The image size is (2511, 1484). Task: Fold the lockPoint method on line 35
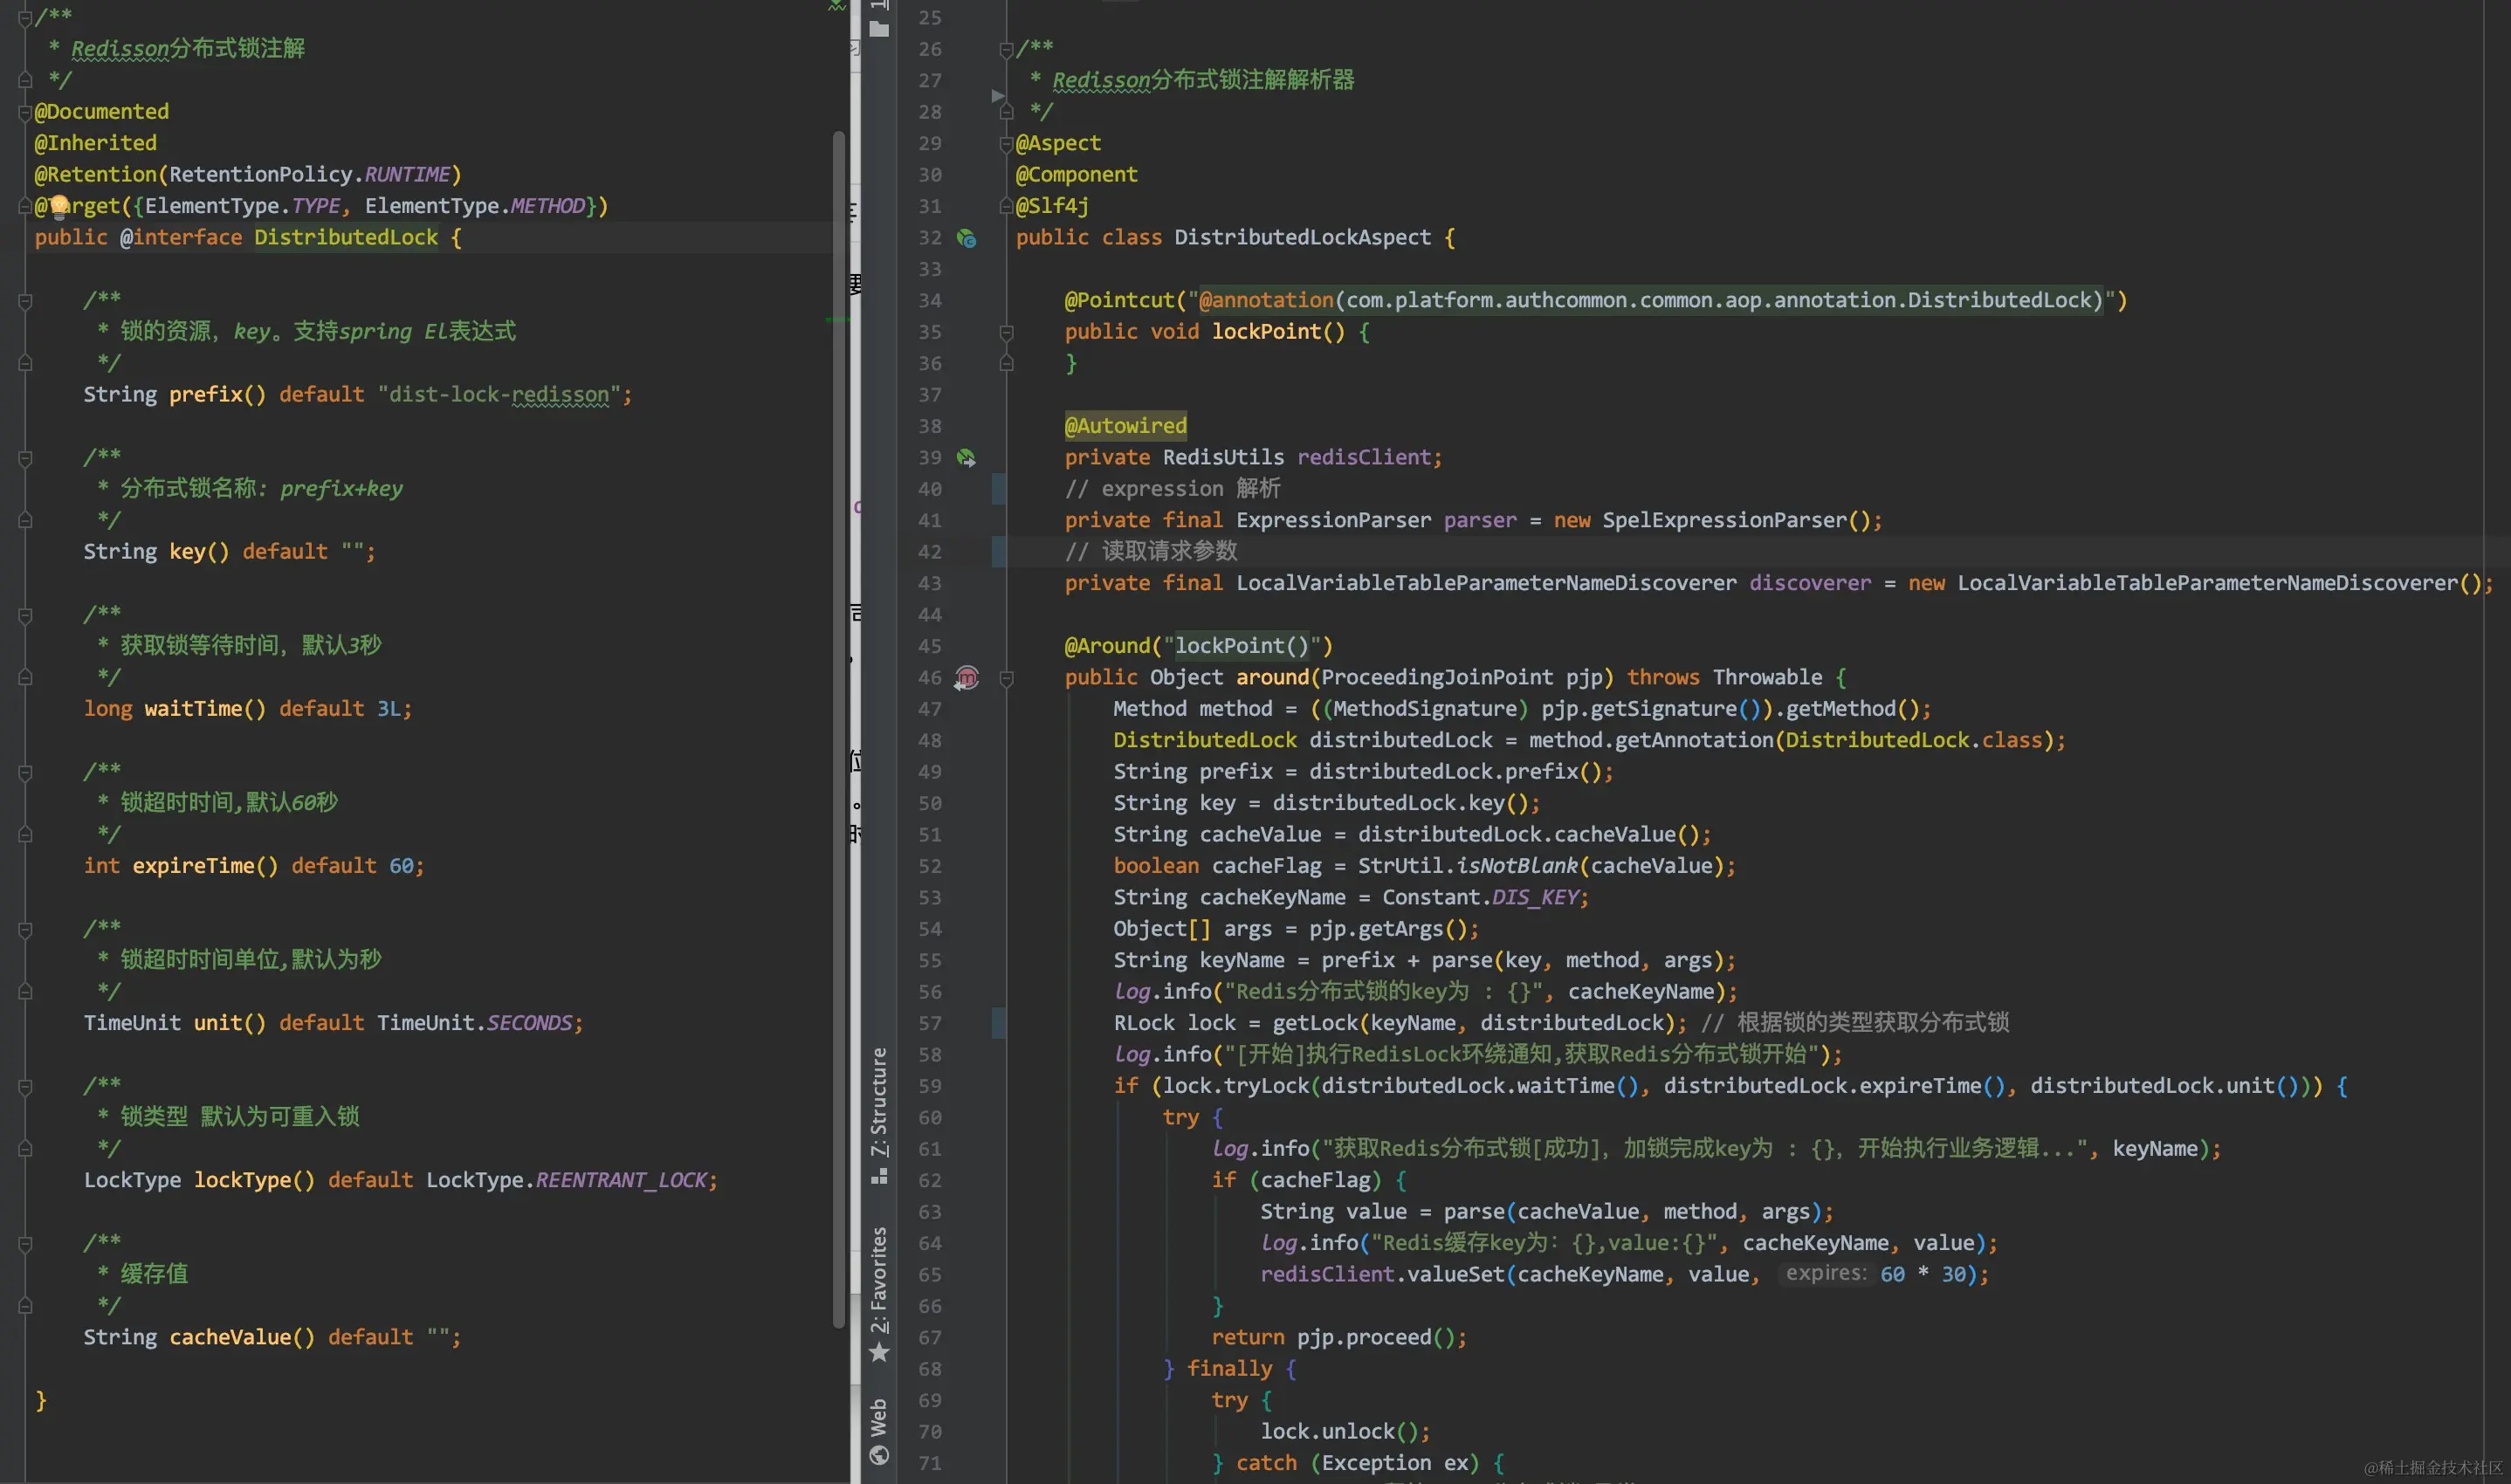click(x=1006, y=332)
